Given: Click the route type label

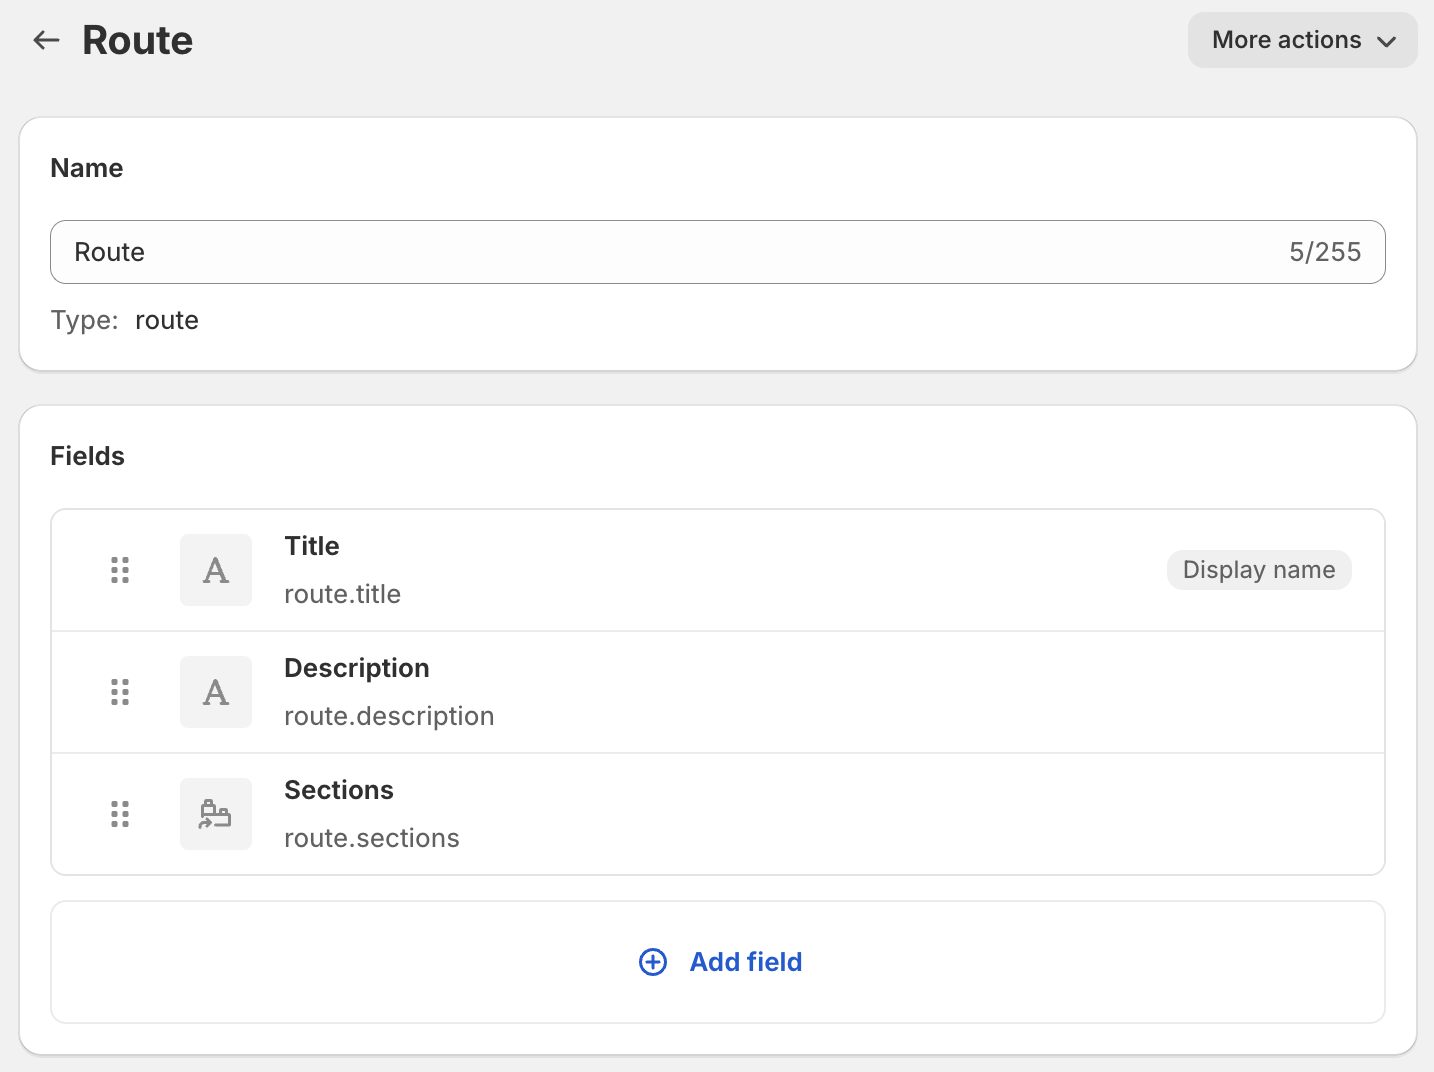Looking at the screenshot, I should tap(166, 320).
